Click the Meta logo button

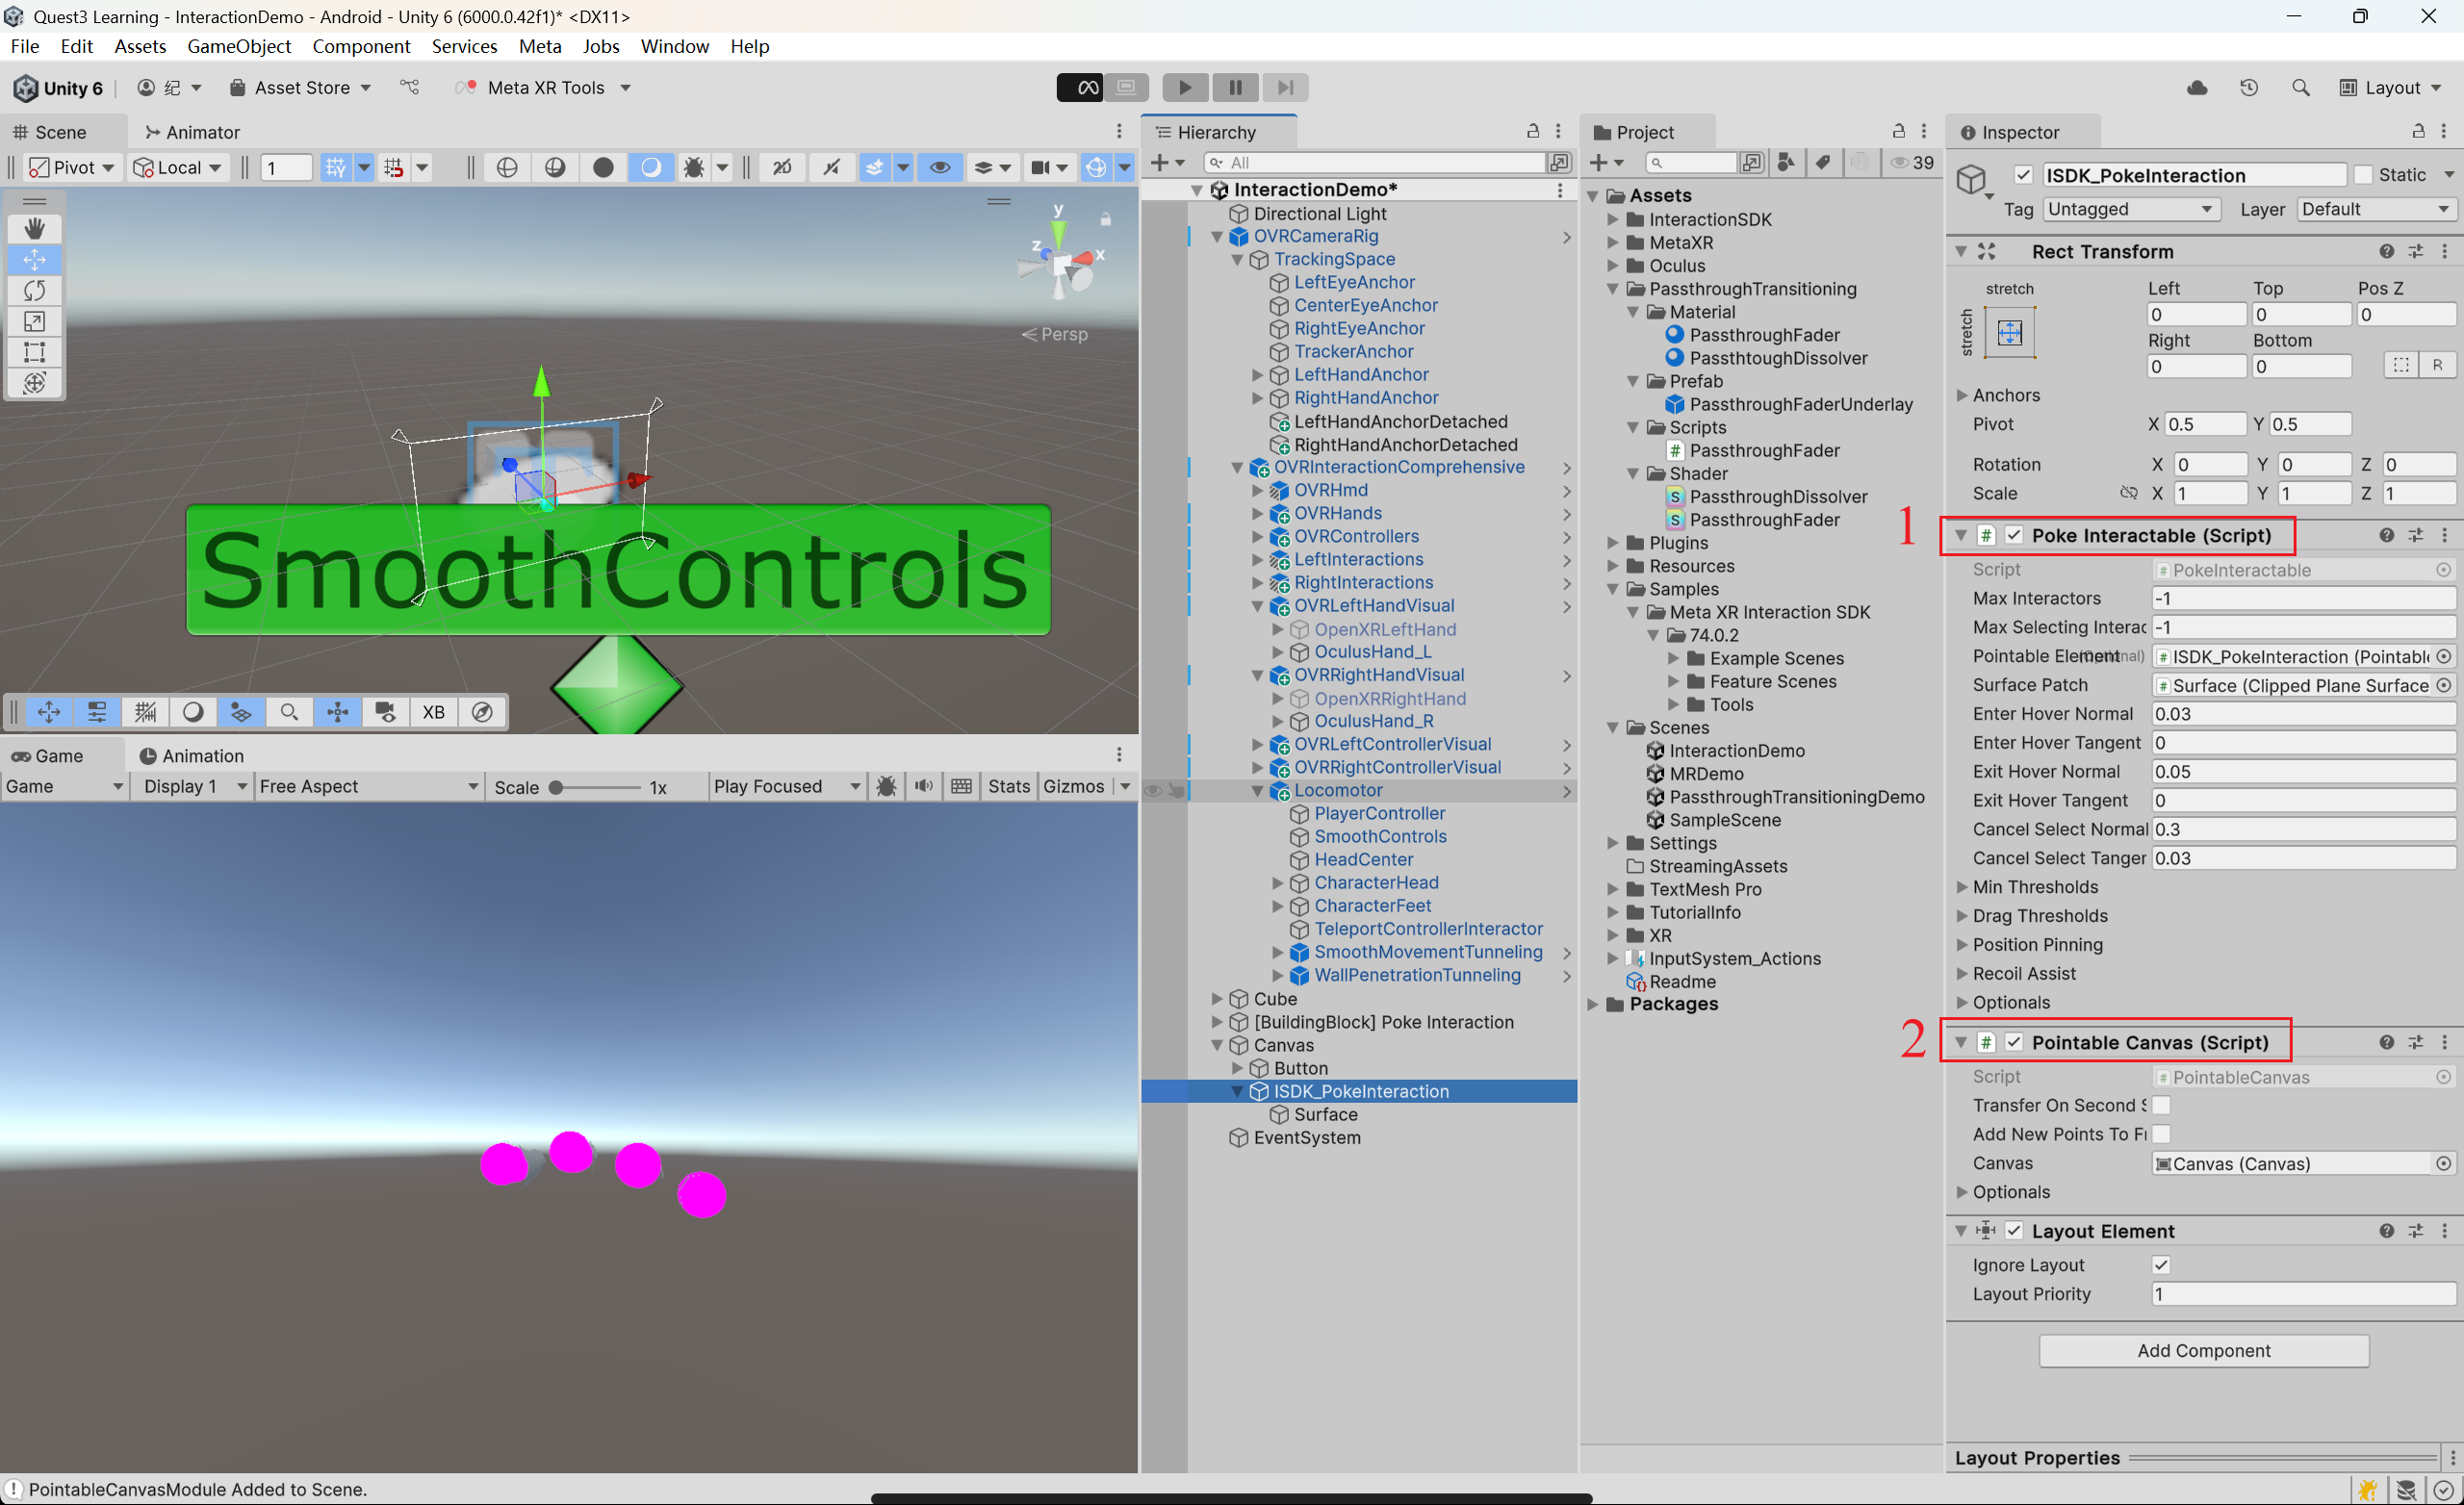pos(1080,88)
